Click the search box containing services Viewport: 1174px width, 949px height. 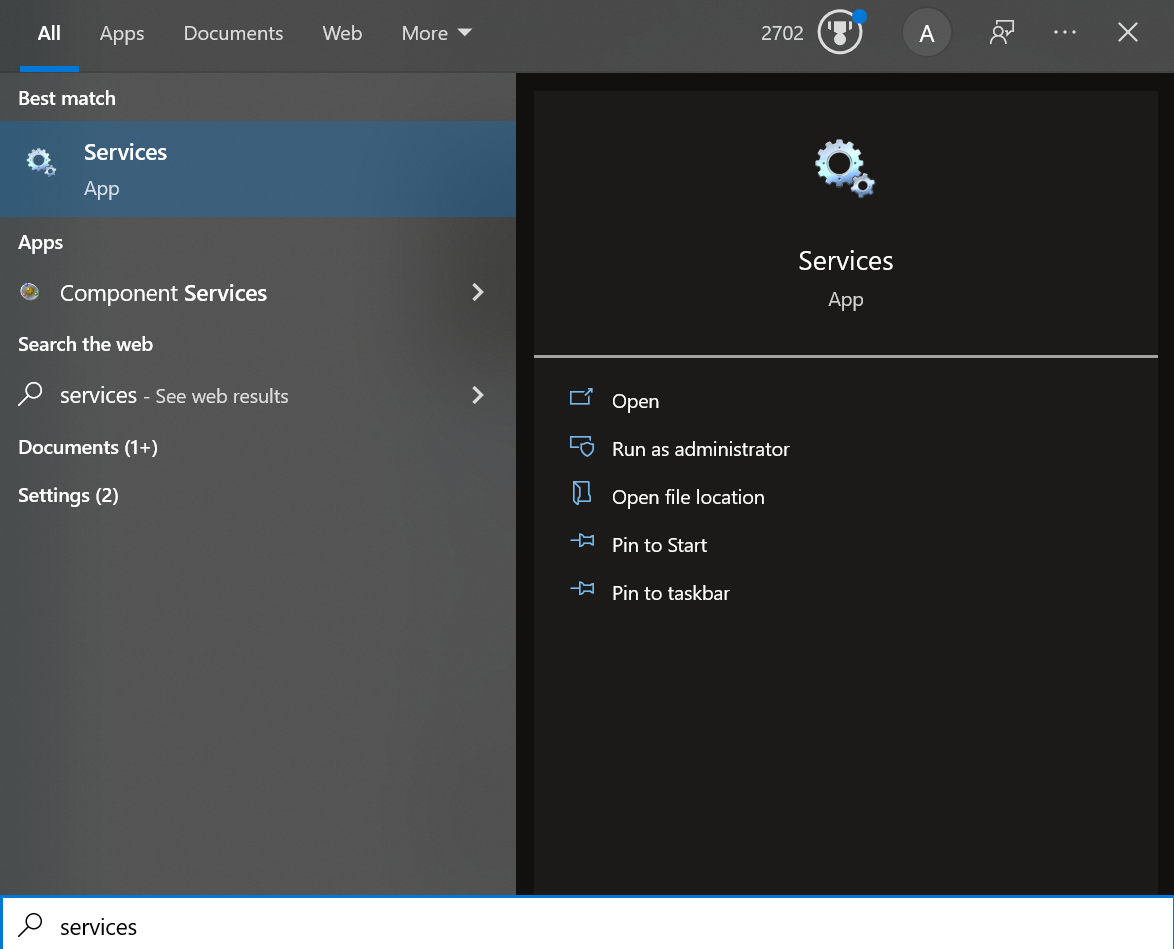coord(587,926)
